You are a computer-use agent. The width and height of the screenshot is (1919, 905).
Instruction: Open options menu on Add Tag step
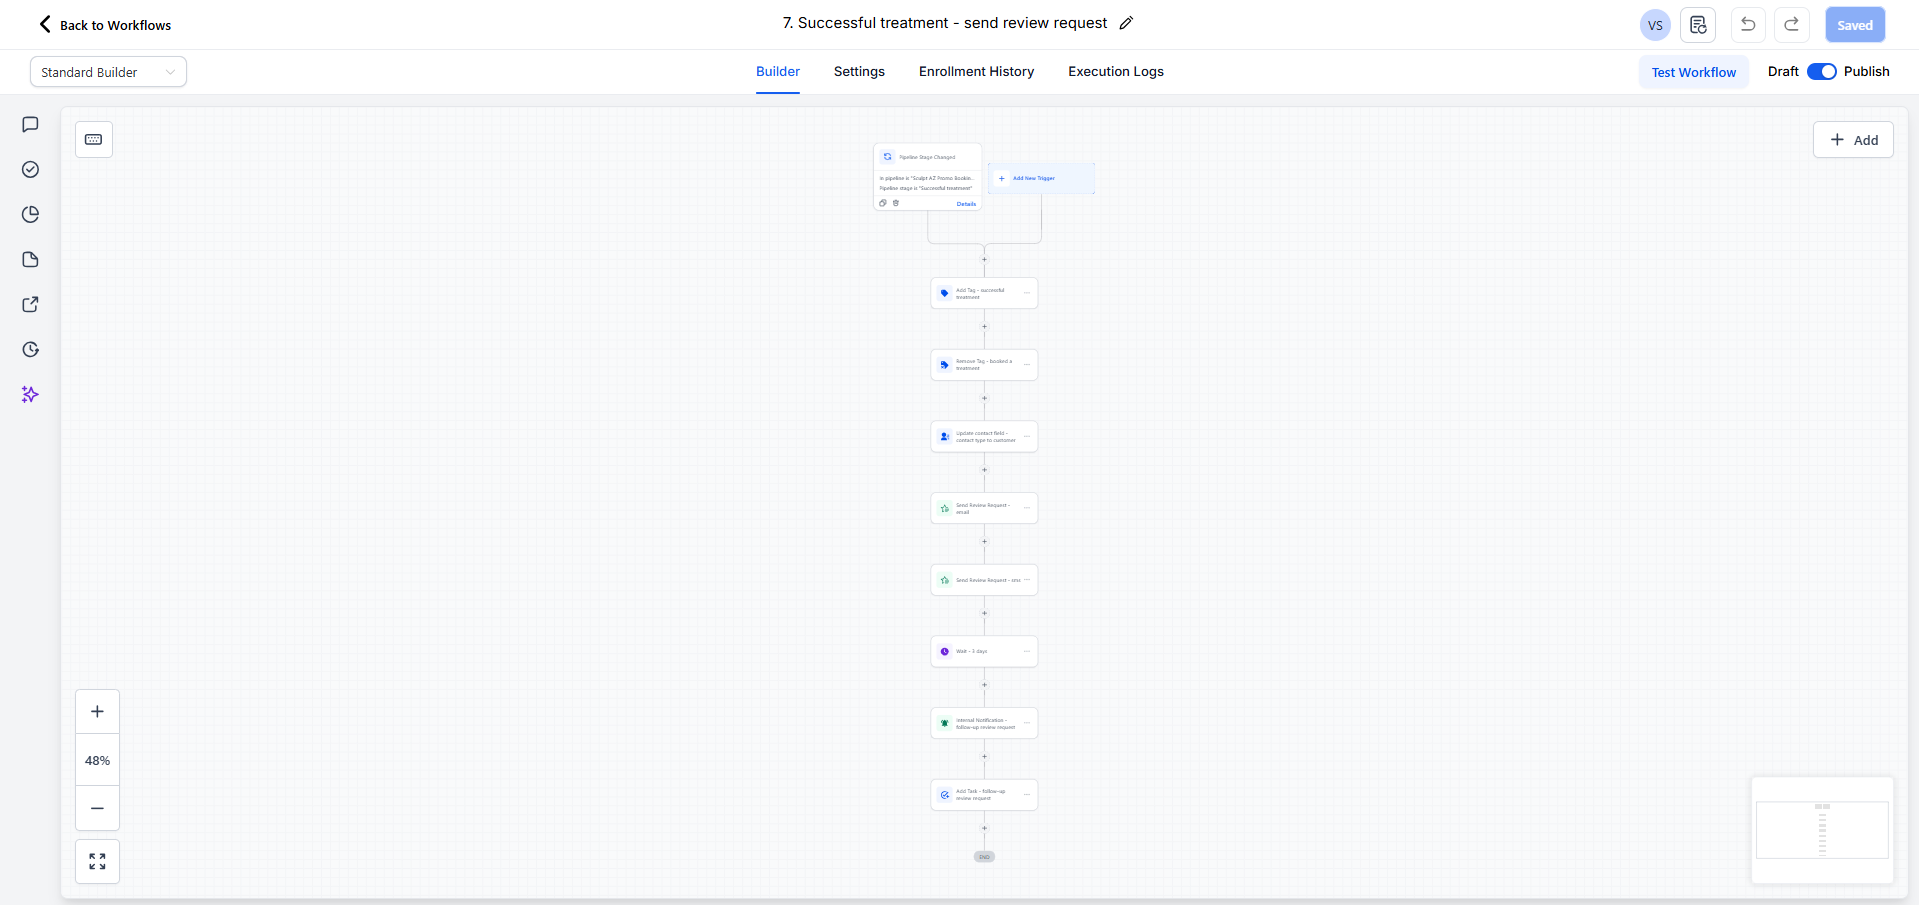tap(1027, 293)
